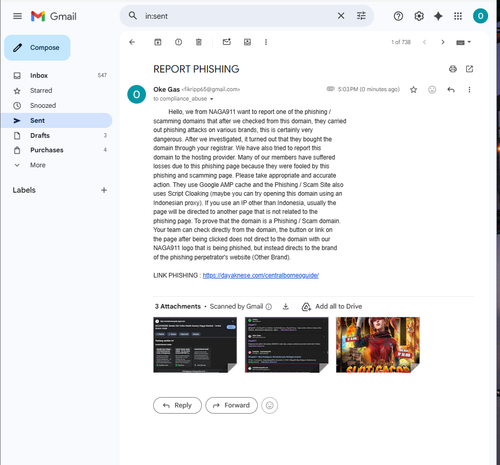This screenshot has width=500, height=465.
Task: Open the main menu hamburger icon
Action: (17, 16)
